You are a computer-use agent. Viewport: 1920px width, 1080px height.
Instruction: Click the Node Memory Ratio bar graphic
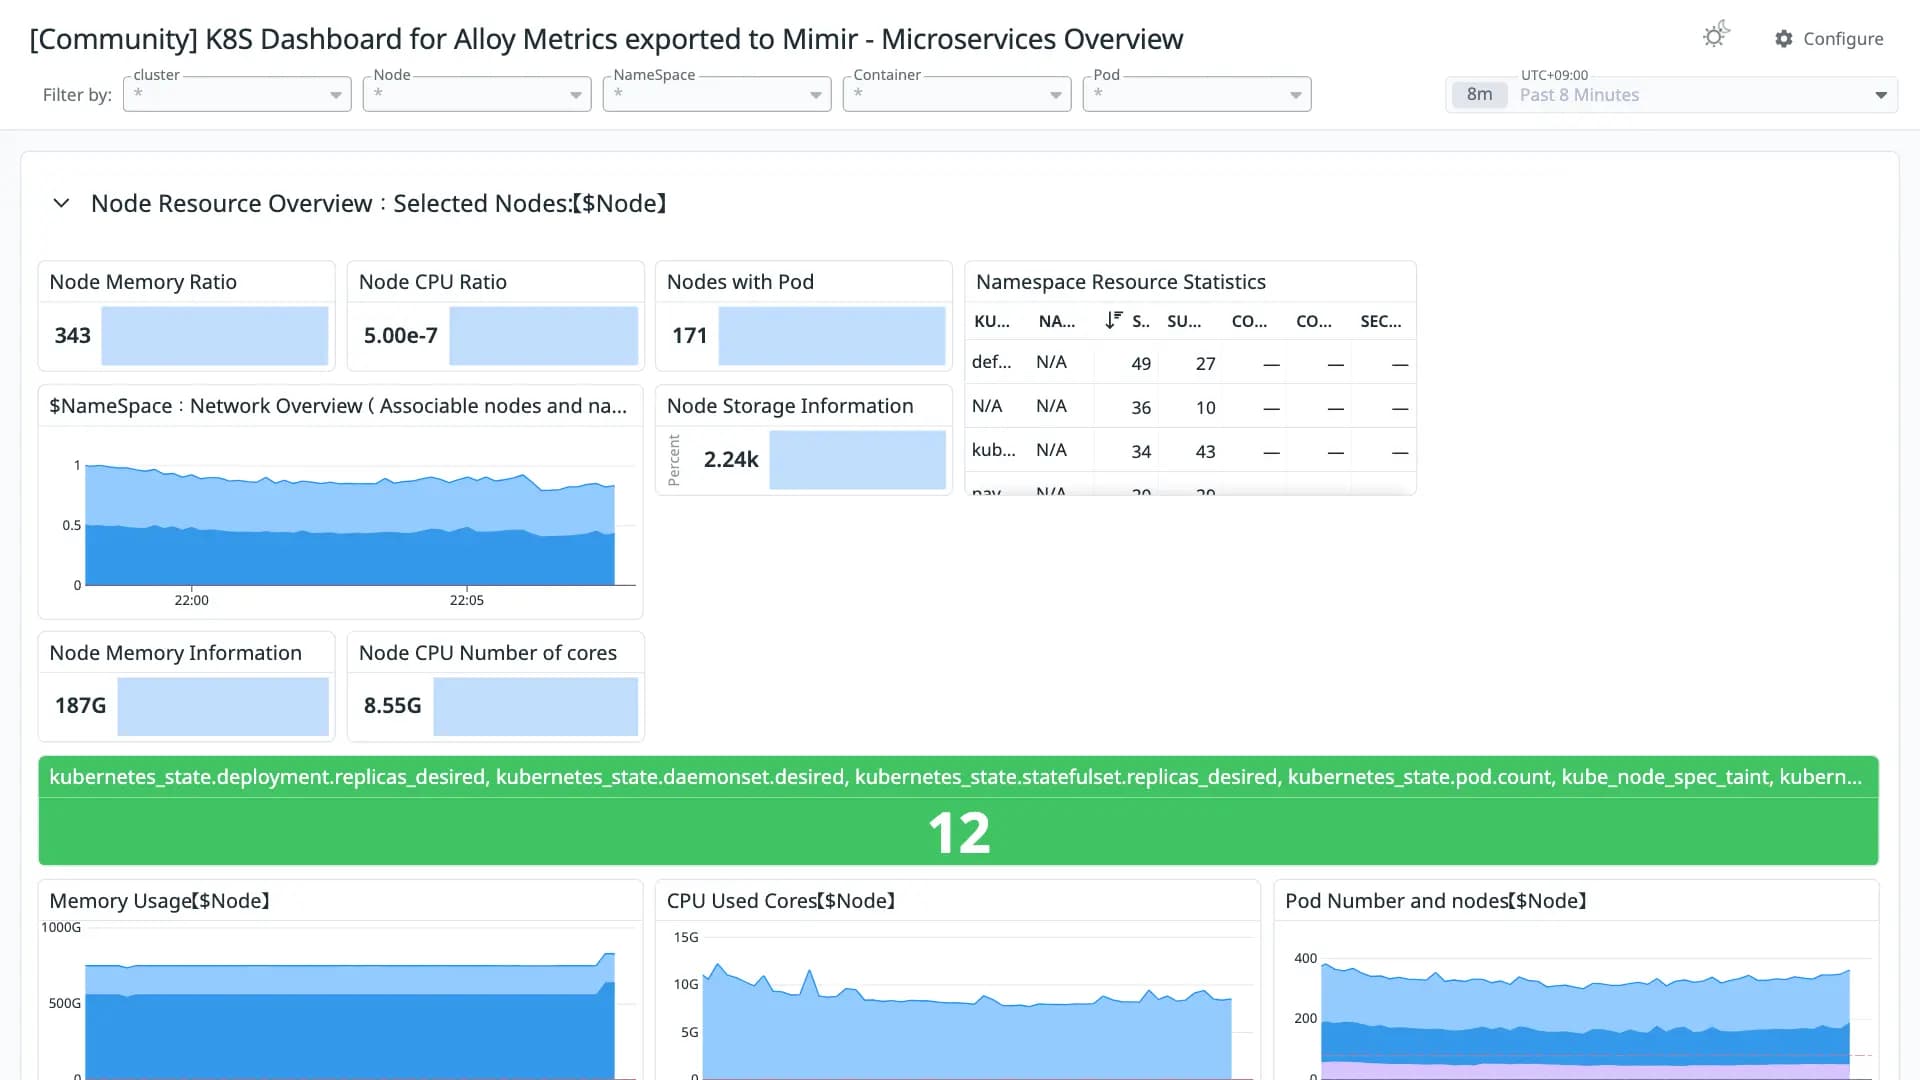215,336
